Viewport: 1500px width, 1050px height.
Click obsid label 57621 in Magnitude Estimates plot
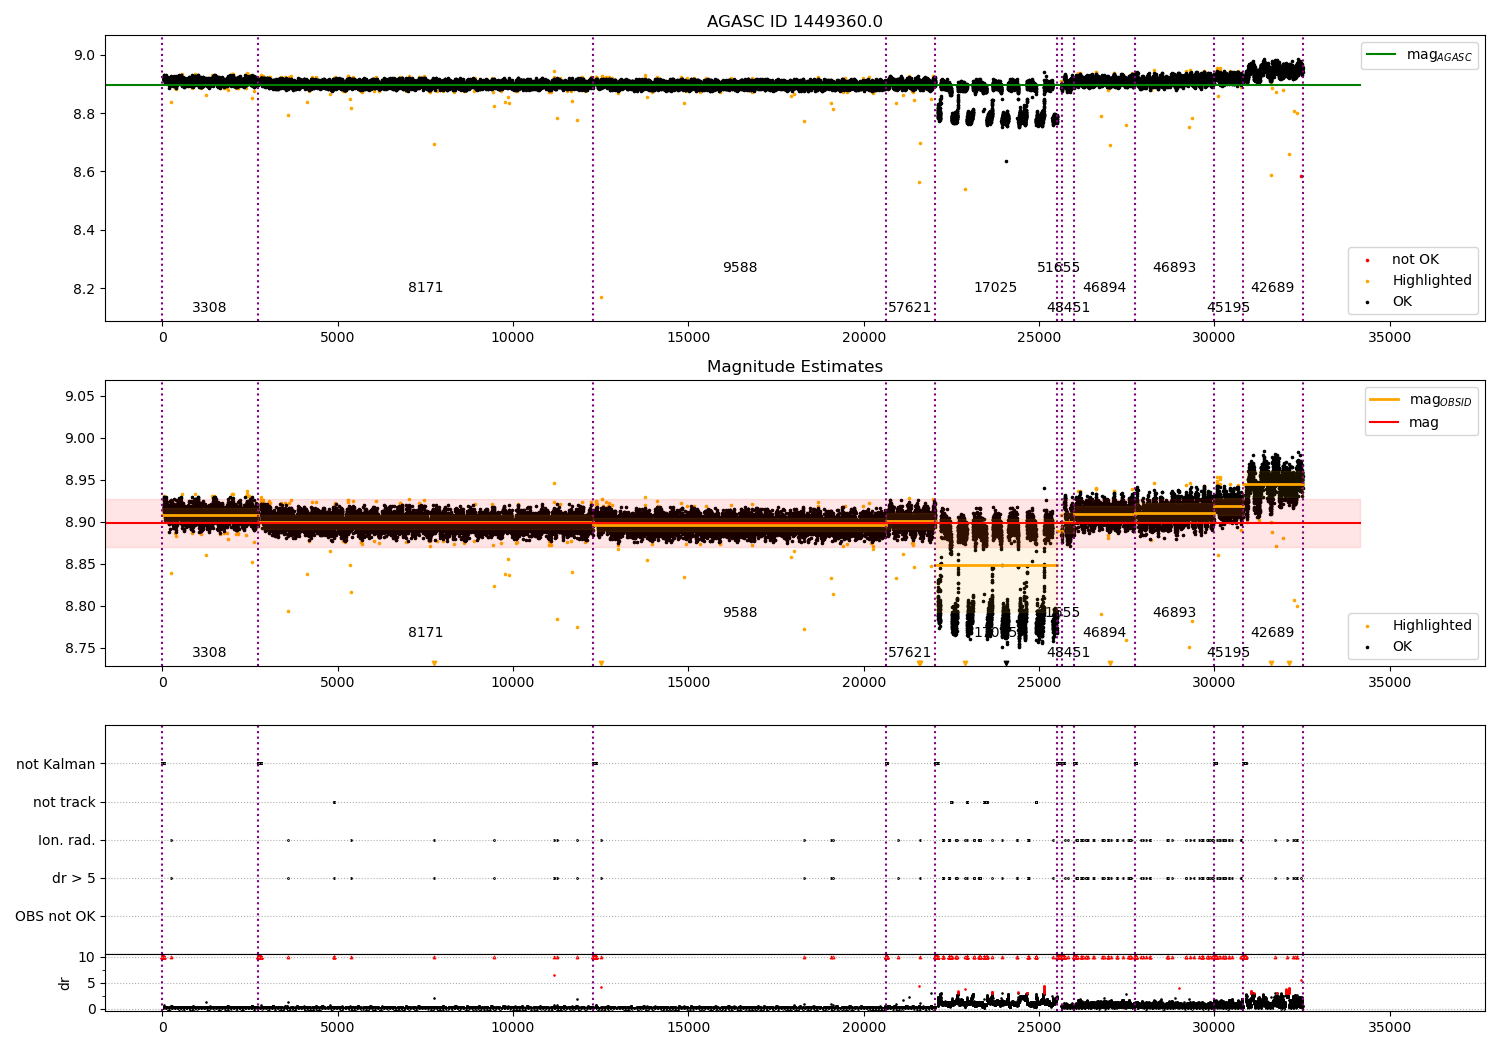(x=910, y=653)
